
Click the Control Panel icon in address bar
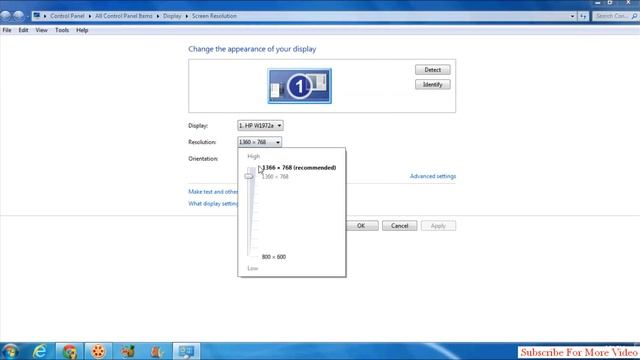[37, 16]
